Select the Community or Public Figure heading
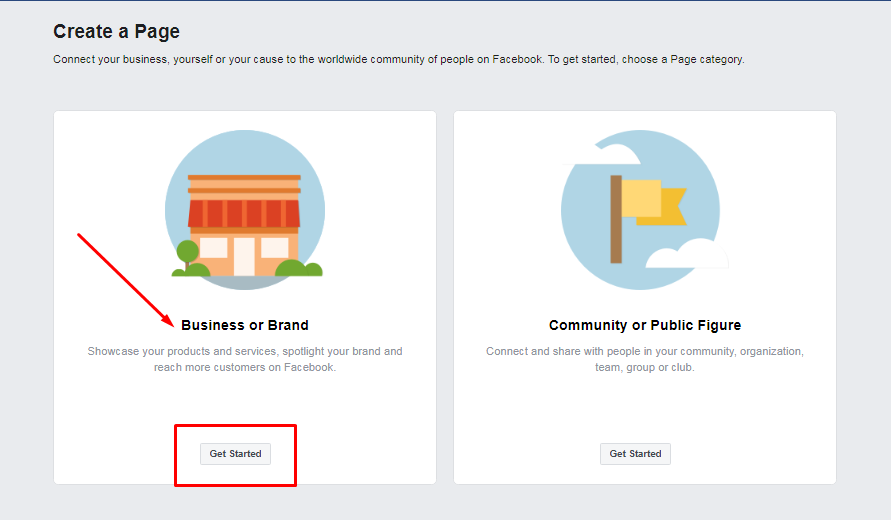891x520 pixels. (645, 325)
